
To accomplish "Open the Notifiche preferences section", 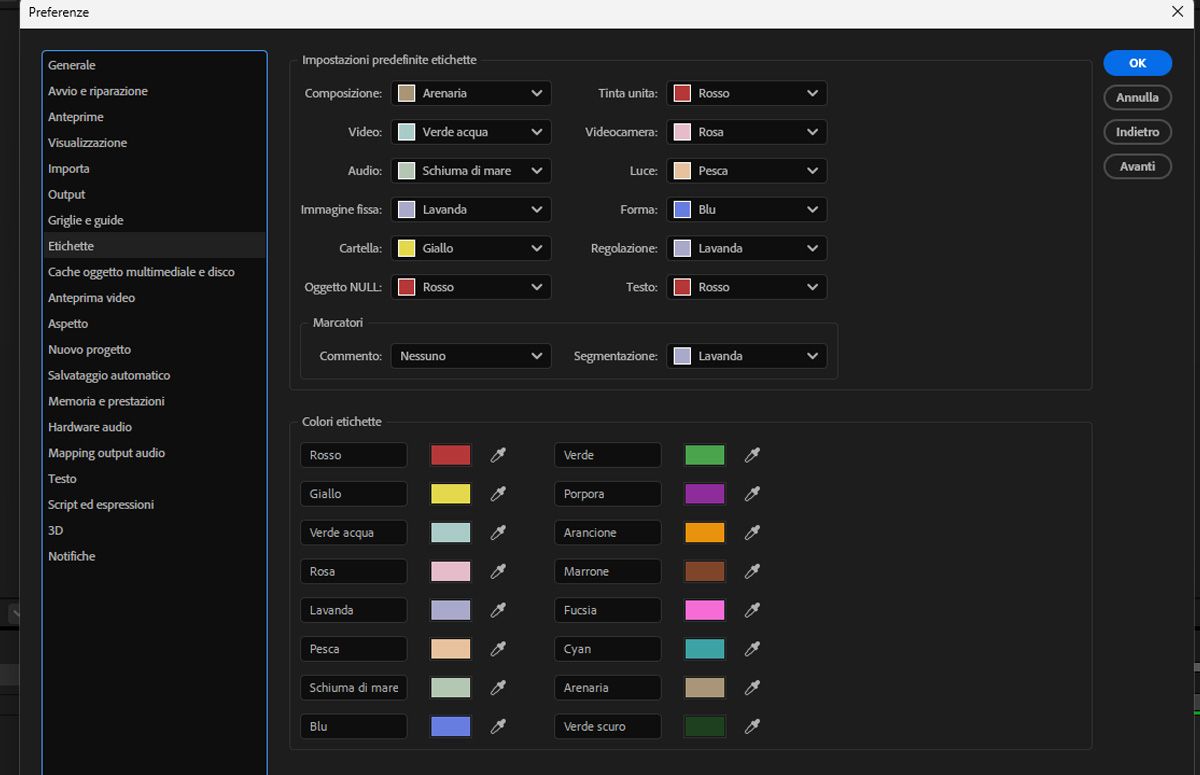I will click(x=155, y=556).
